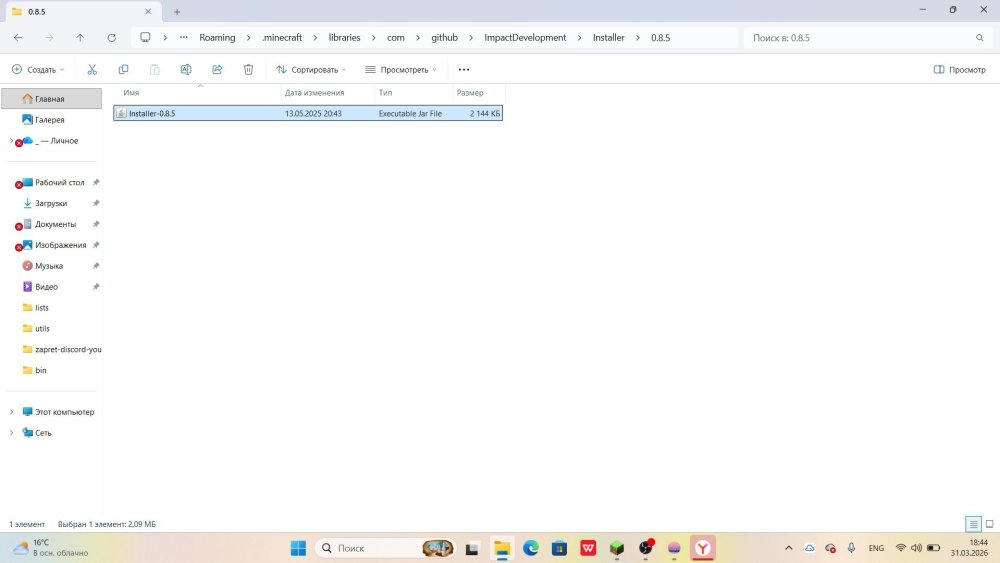Go up one folder level
Screen dimensions: 1000x563
tap(80, 38)
